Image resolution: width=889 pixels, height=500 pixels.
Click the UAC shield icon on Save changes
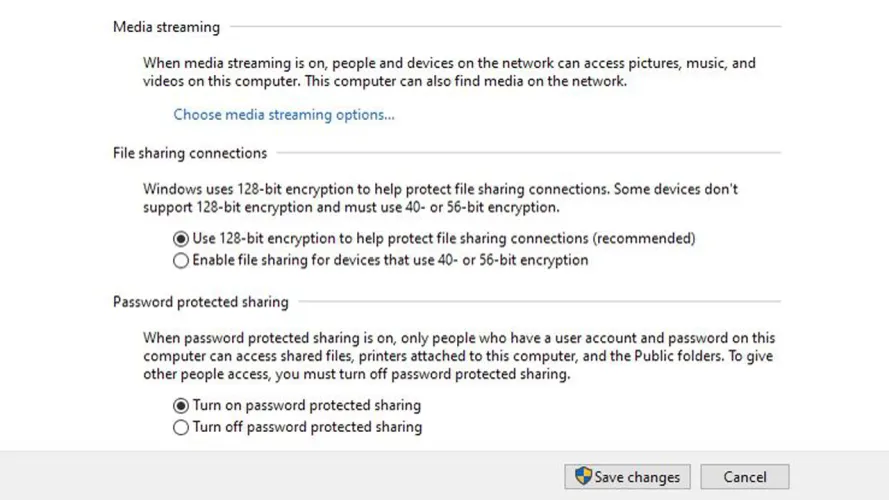click(584, 476)
